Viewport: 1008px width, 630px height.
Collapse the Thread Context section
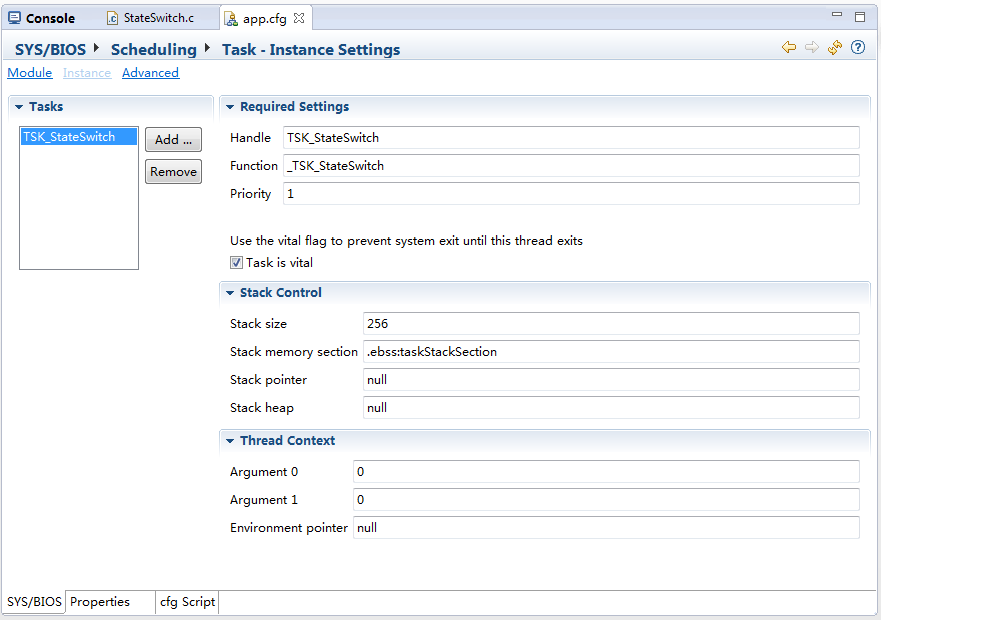(x=230, y=441)
